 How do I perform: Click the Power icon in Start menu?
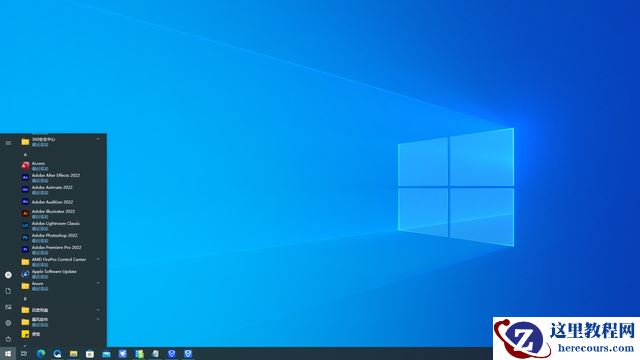[8, 339]
